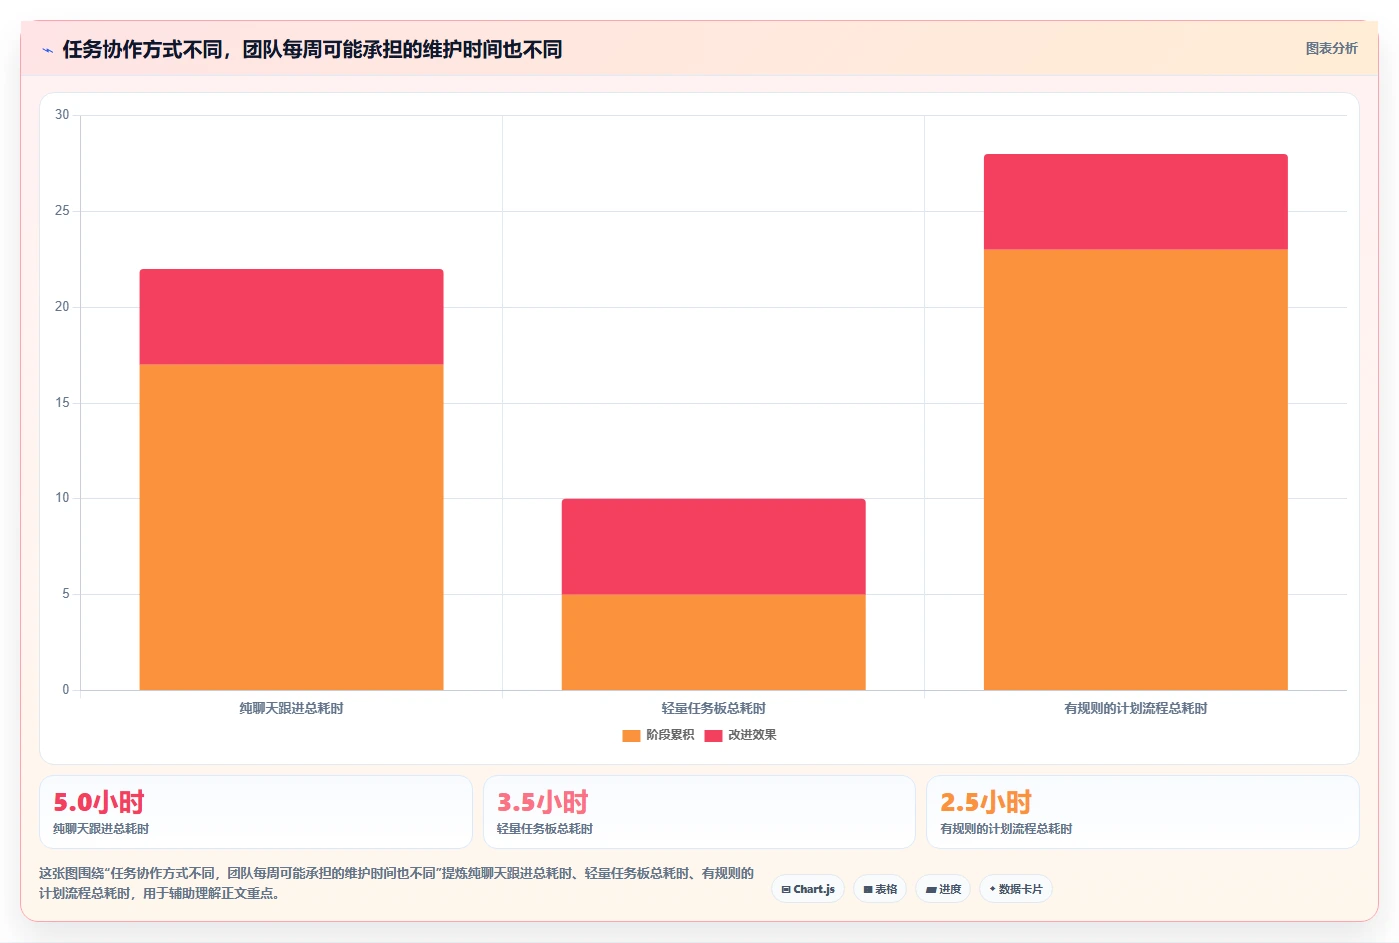Click the lightning icon beside the chart title
This screenshot has height=943, width=1399.
click(47, 50)
